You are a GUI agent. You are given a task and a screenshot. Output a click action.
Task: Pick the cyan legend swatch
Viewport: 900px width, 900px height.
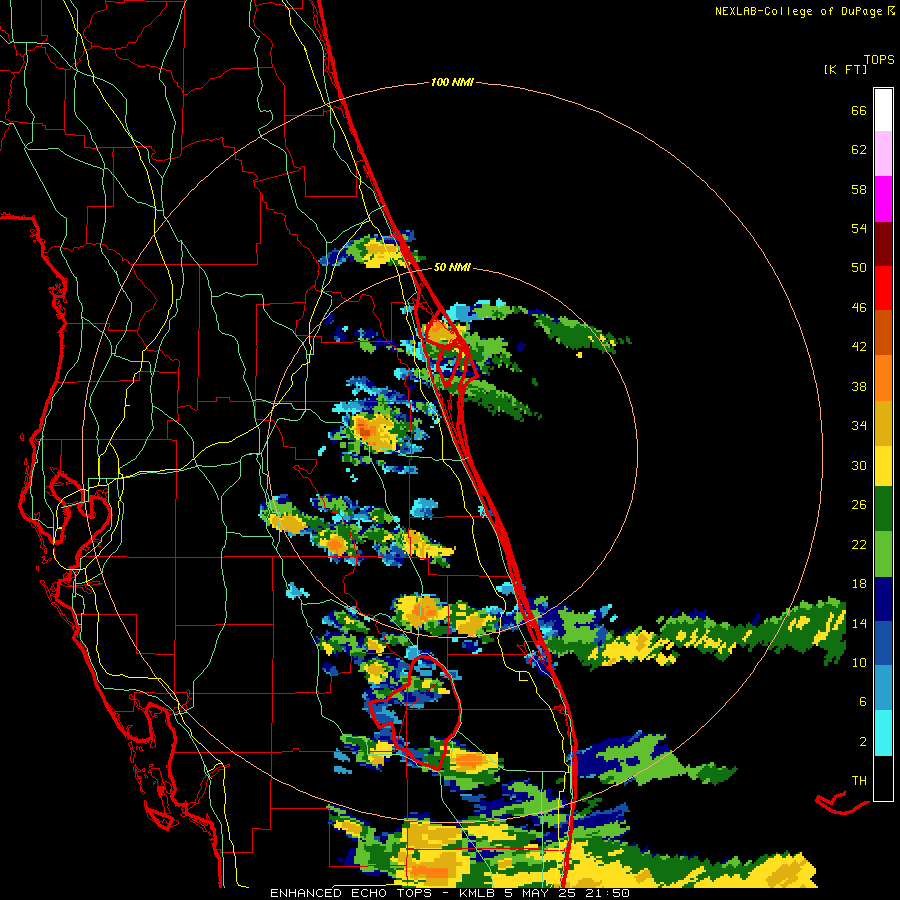[883, 733]
